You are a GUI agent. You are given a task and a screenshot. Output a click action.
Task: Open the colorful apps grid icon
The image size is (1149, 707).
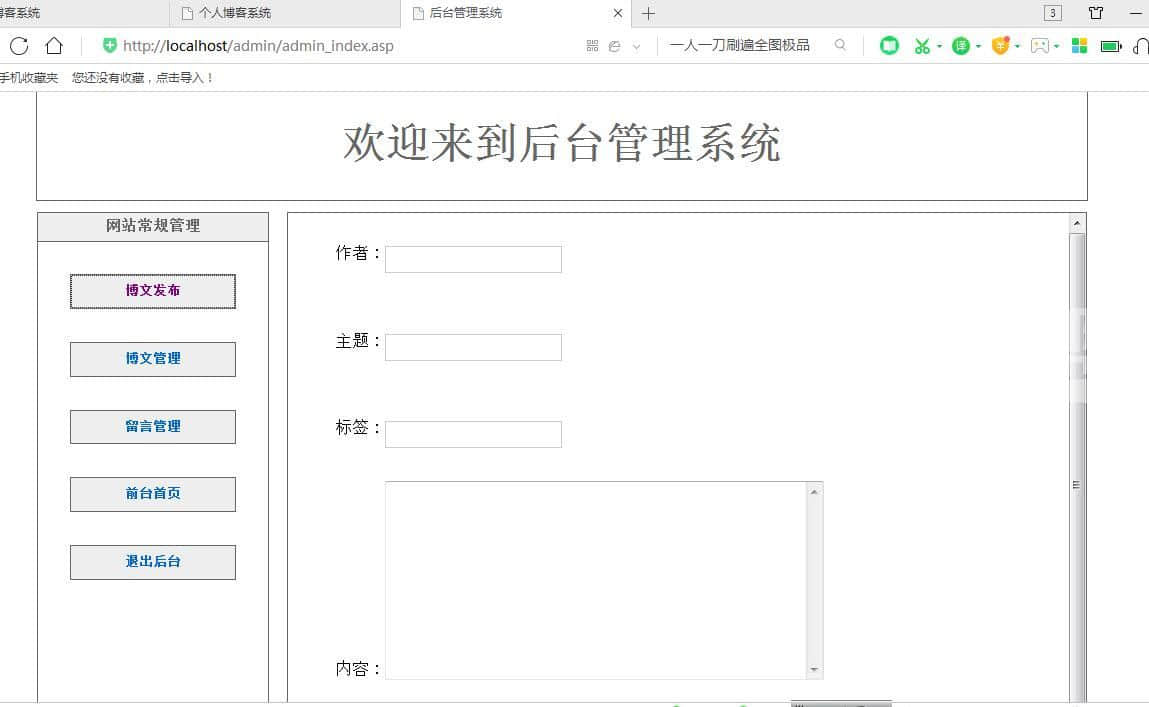coord(1079,46)
